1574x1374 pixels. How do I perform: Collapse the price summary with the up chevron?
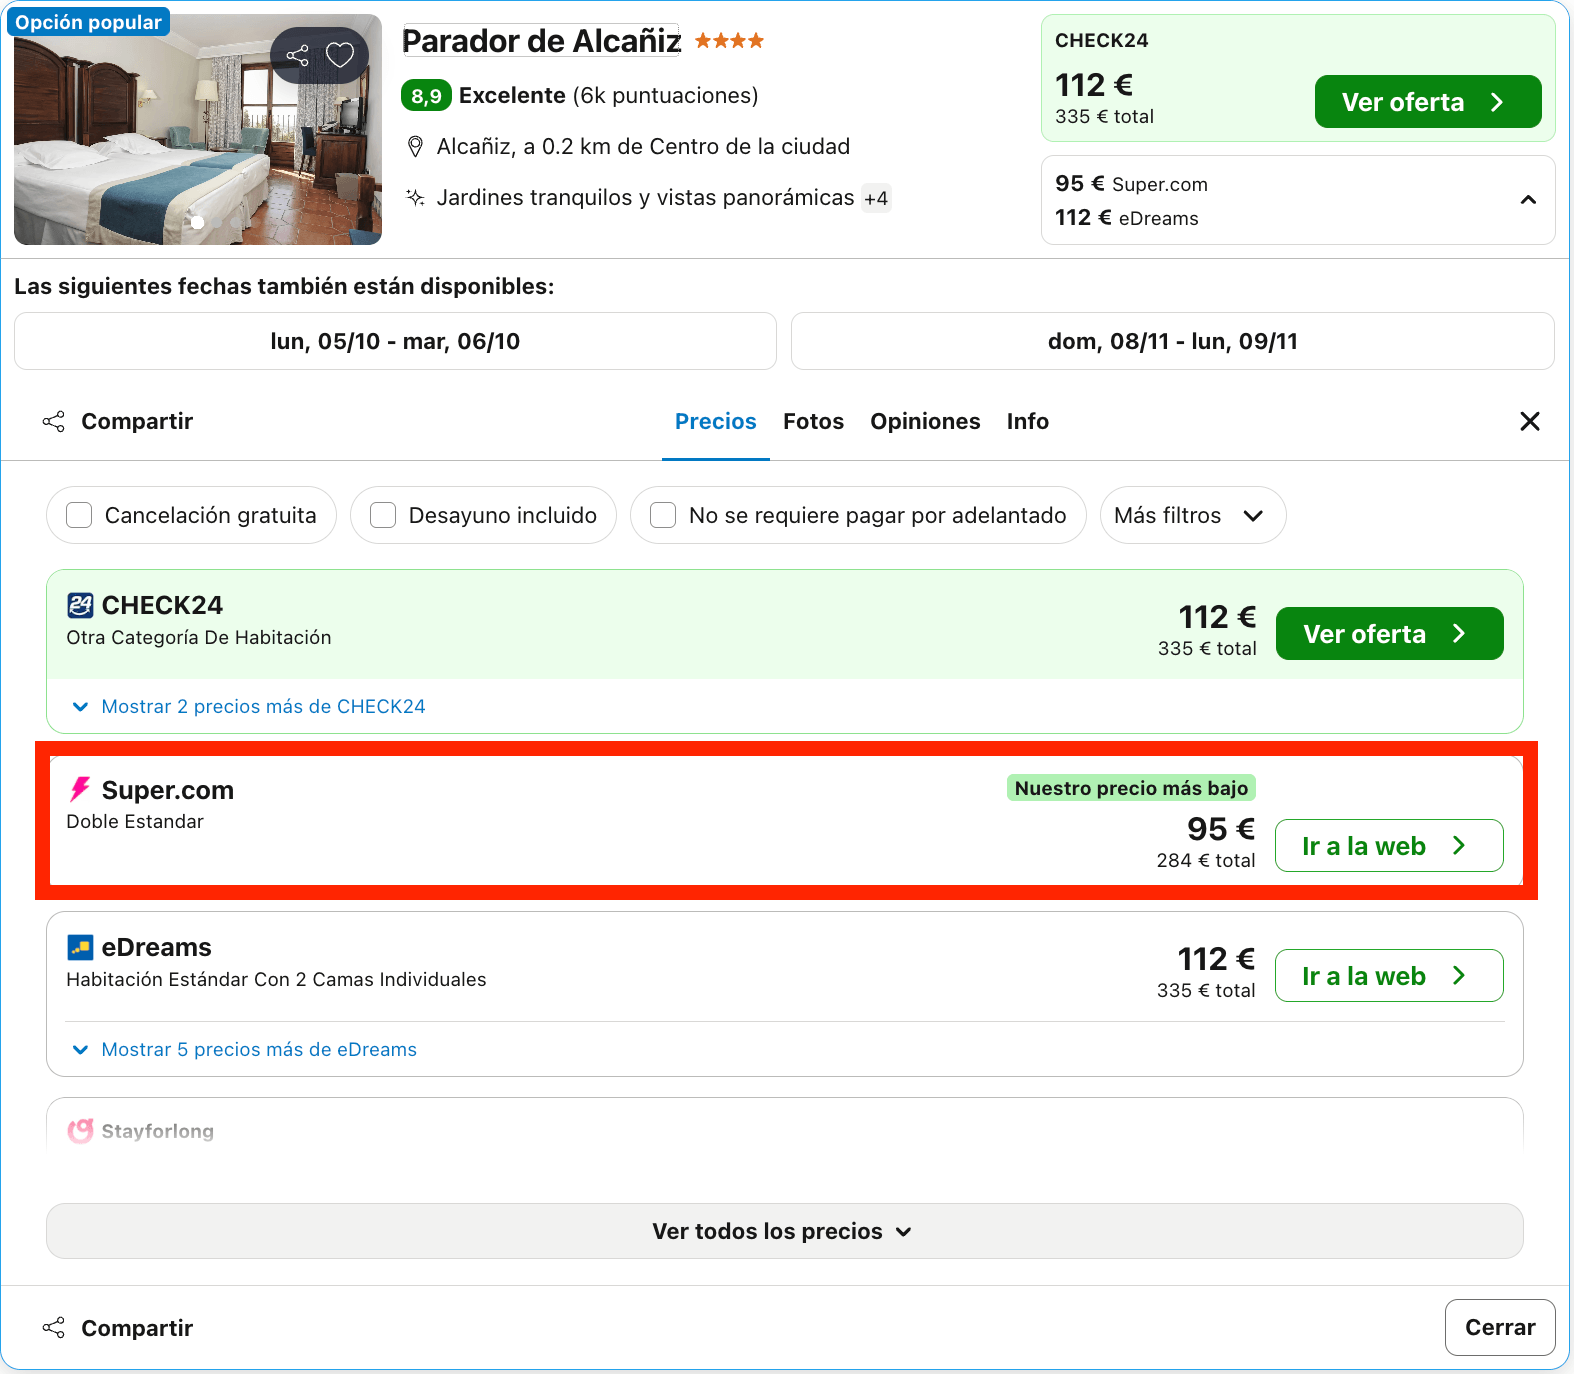[x=1528, y=200]
